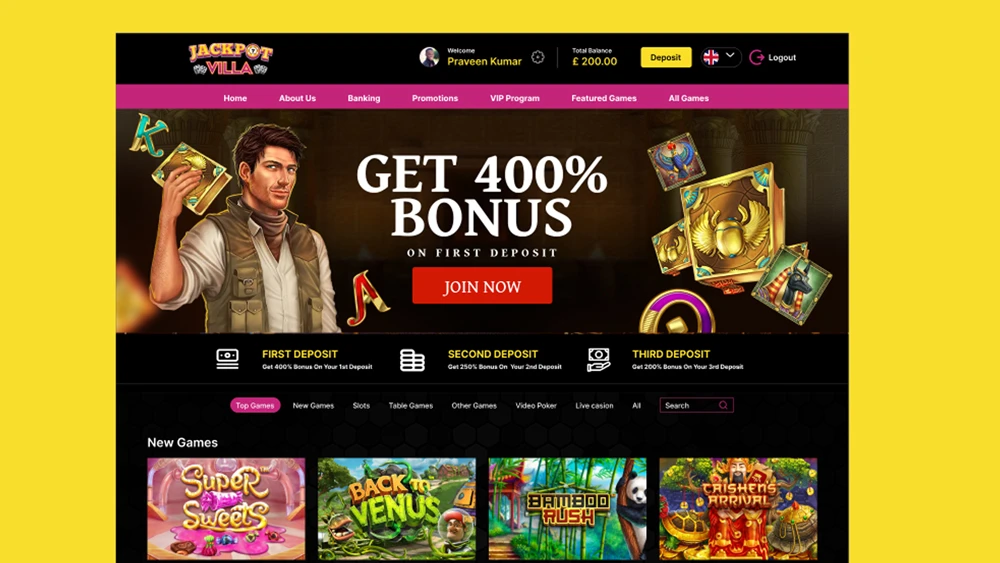Viewport: 1000px width, 563px height.
Task: Click the First Deposit cash icon
Action: (227, 359)
